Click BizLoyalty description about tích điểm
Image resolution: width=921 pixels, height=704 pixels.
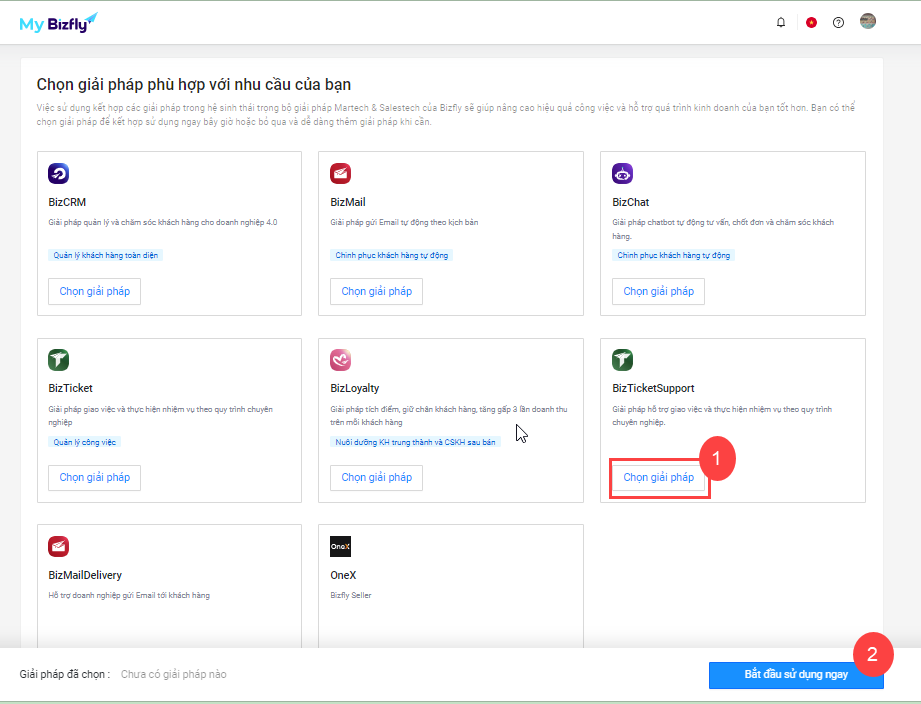pyautogui.click(x=449, y=416)
